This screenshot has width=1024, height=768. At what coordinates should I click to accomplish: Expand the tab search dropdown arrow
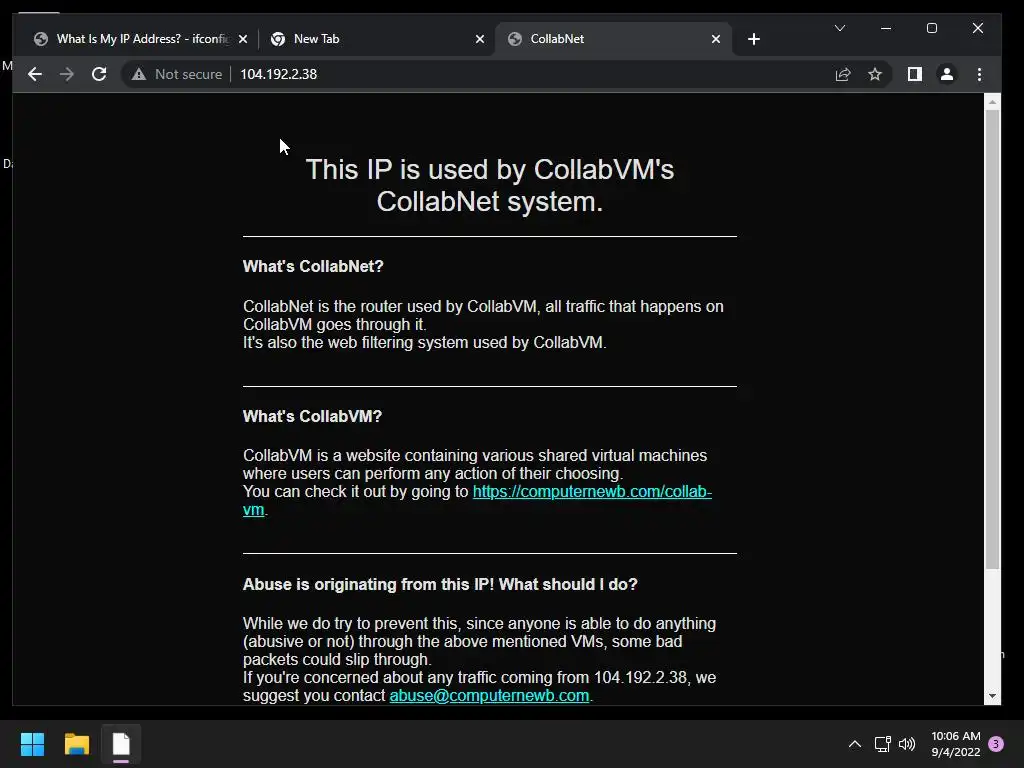pyautogui.click(x=840, y=28)
